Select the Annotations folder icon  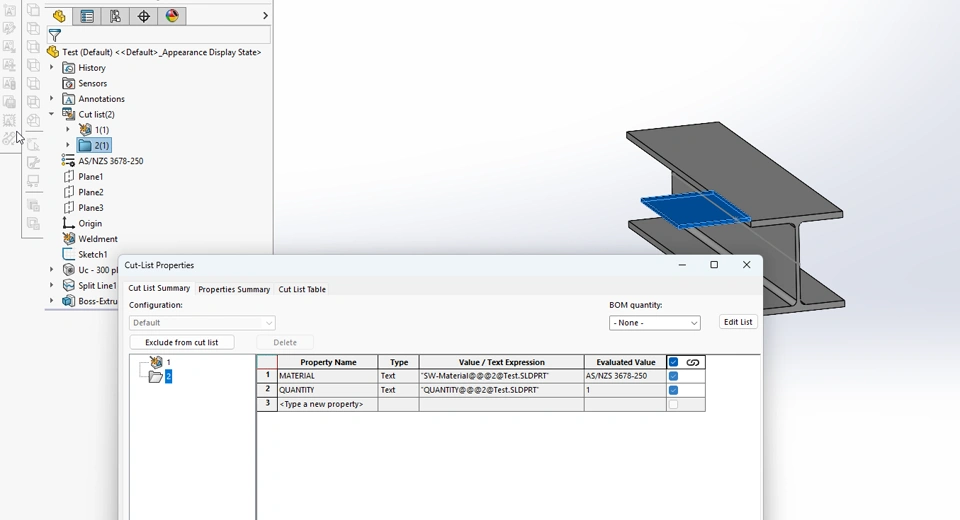point(69,99)
